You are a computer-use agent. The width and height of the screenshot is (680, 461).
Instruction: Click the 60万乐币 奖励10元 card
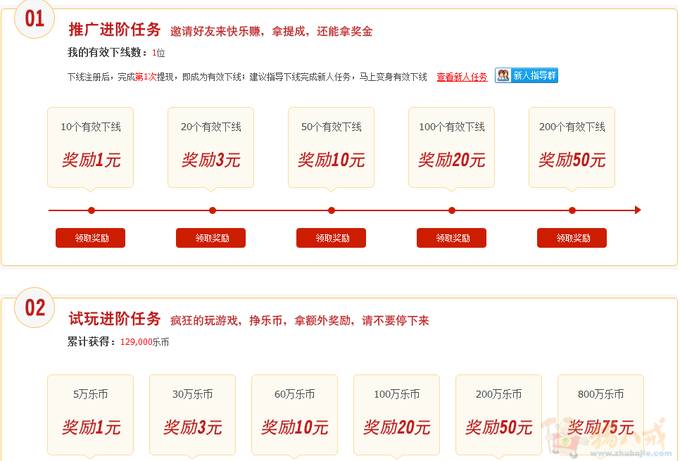point(295,415)
